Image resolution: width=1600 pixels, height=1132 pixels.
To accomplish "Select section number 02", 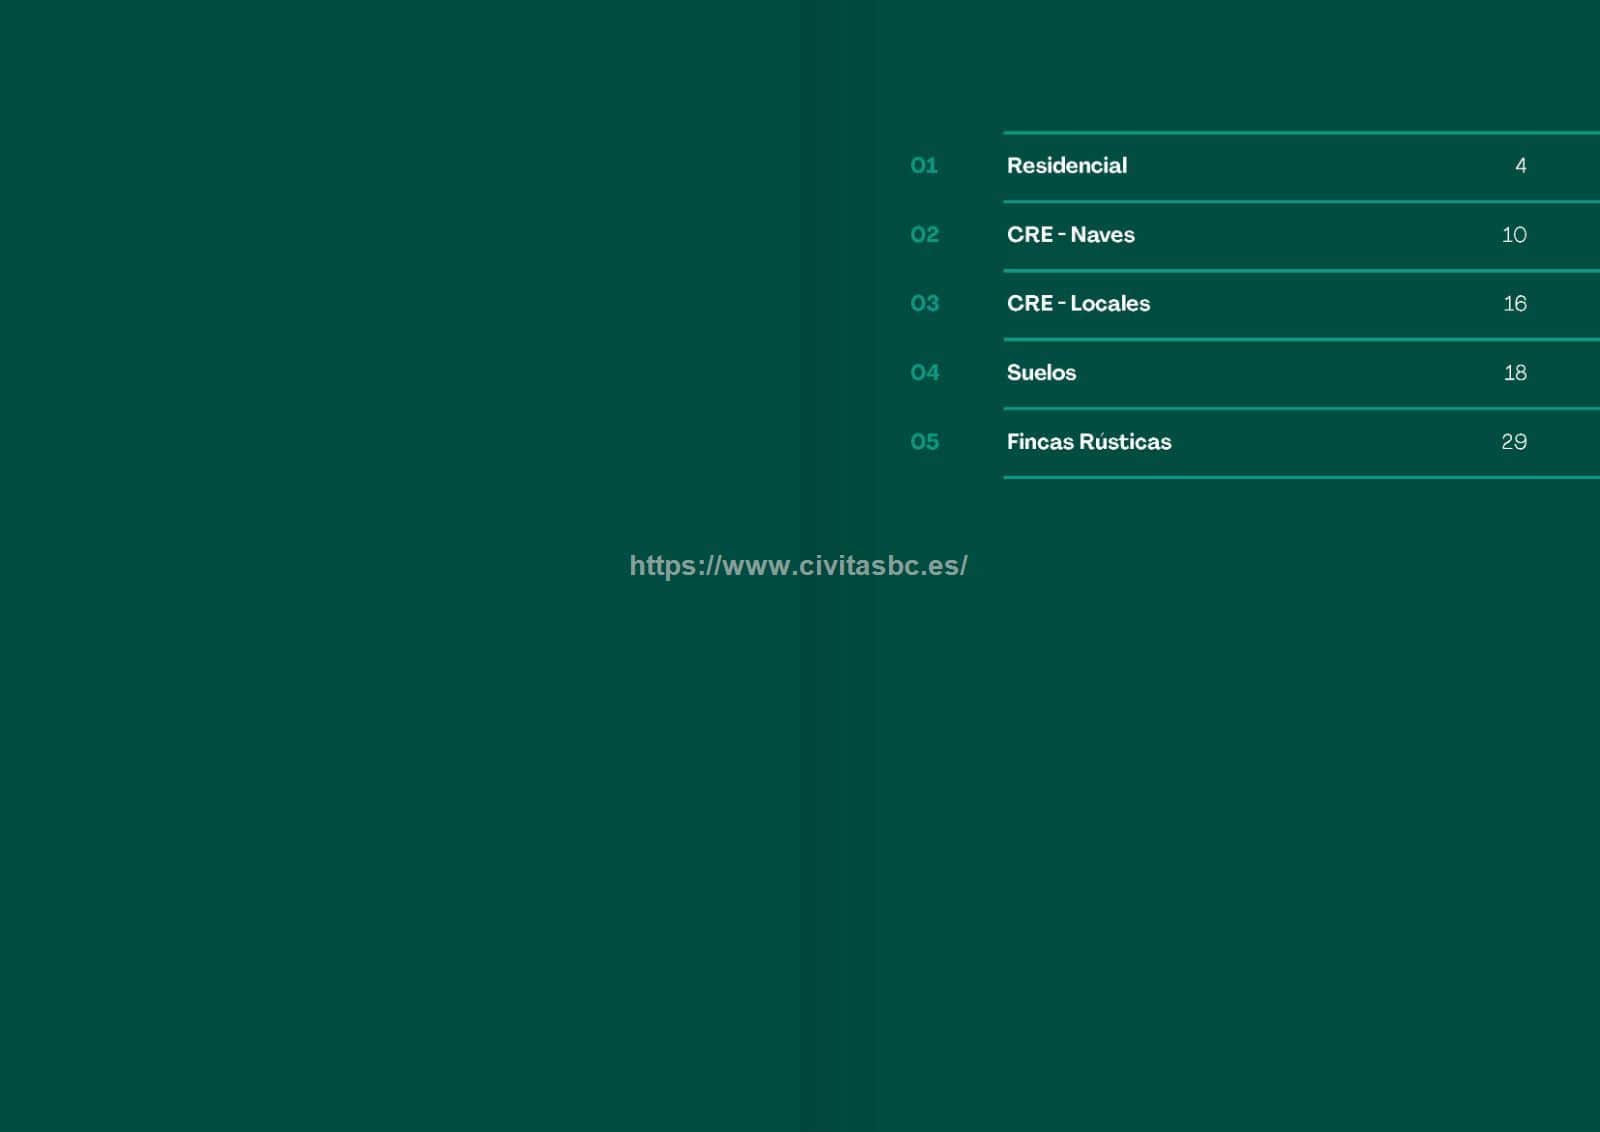I will click(924, 235).
